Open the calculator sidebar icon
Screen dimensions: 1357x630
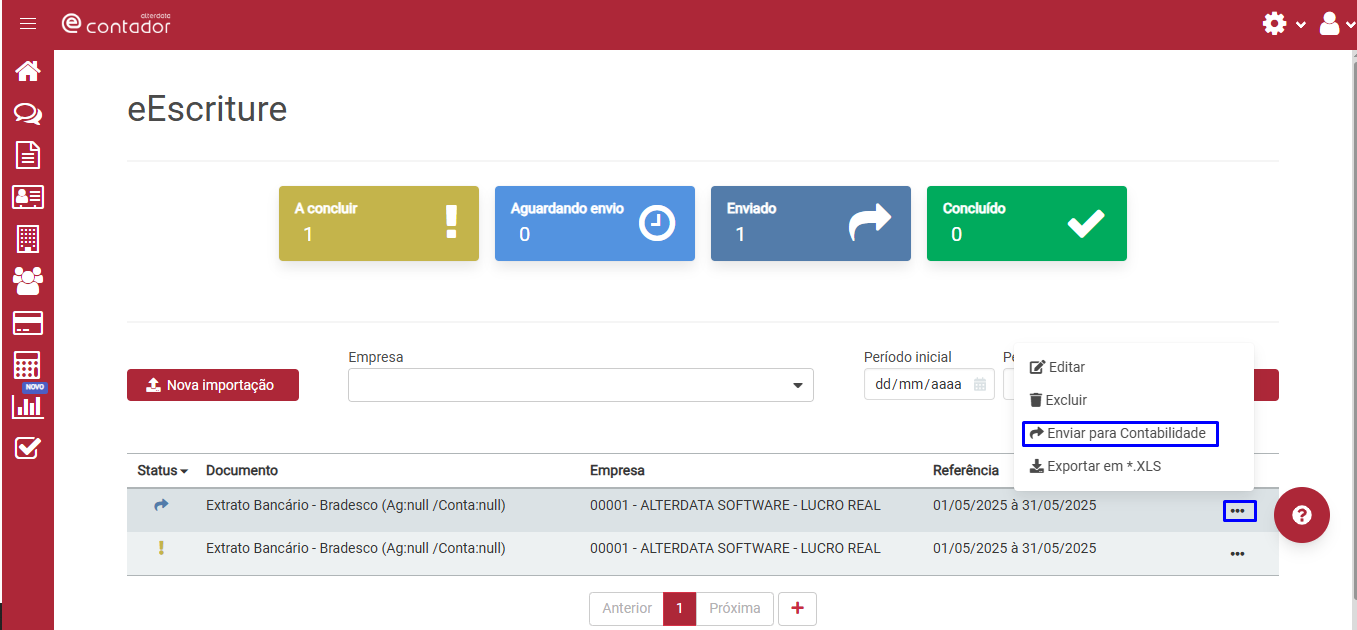[x=28, y=365]
